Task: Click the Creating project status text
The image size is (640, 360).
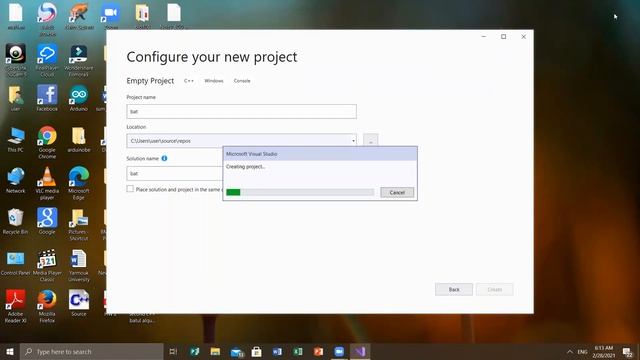Action: [x=245, y=167]
